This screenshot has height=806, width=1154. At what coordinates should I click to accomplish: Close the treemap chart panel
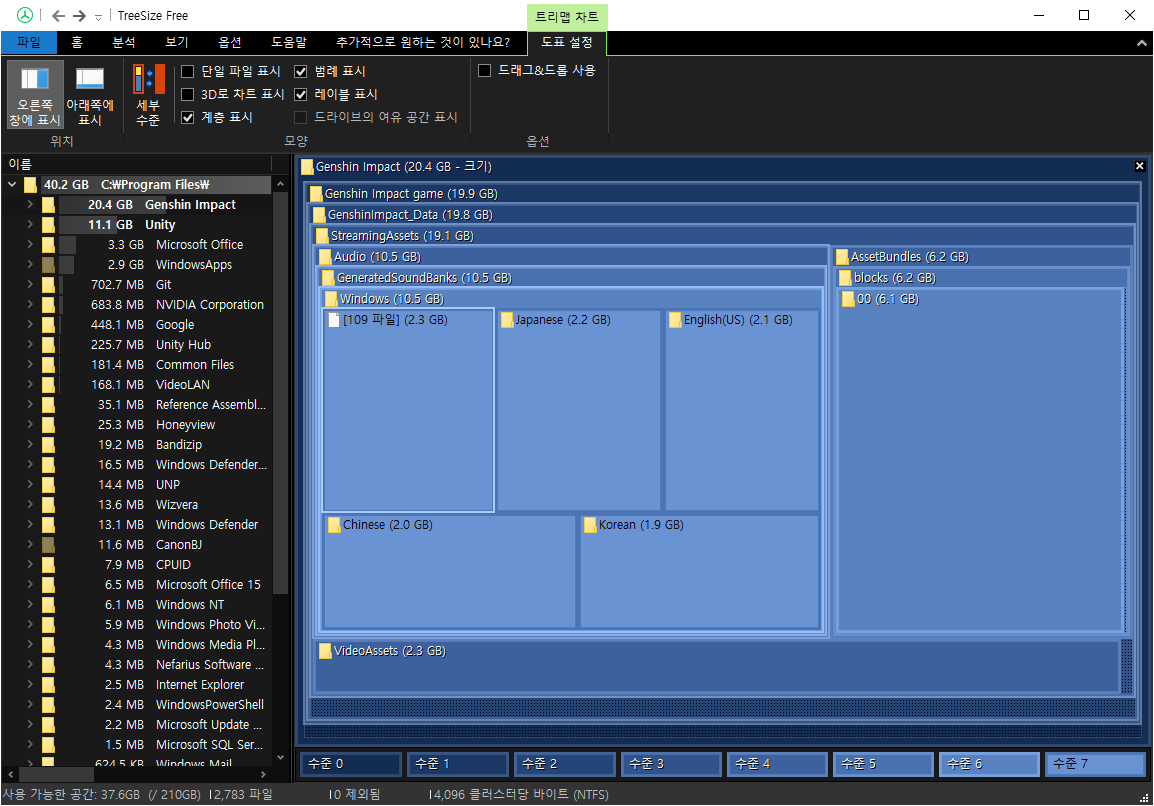[x=1139, y=166]
